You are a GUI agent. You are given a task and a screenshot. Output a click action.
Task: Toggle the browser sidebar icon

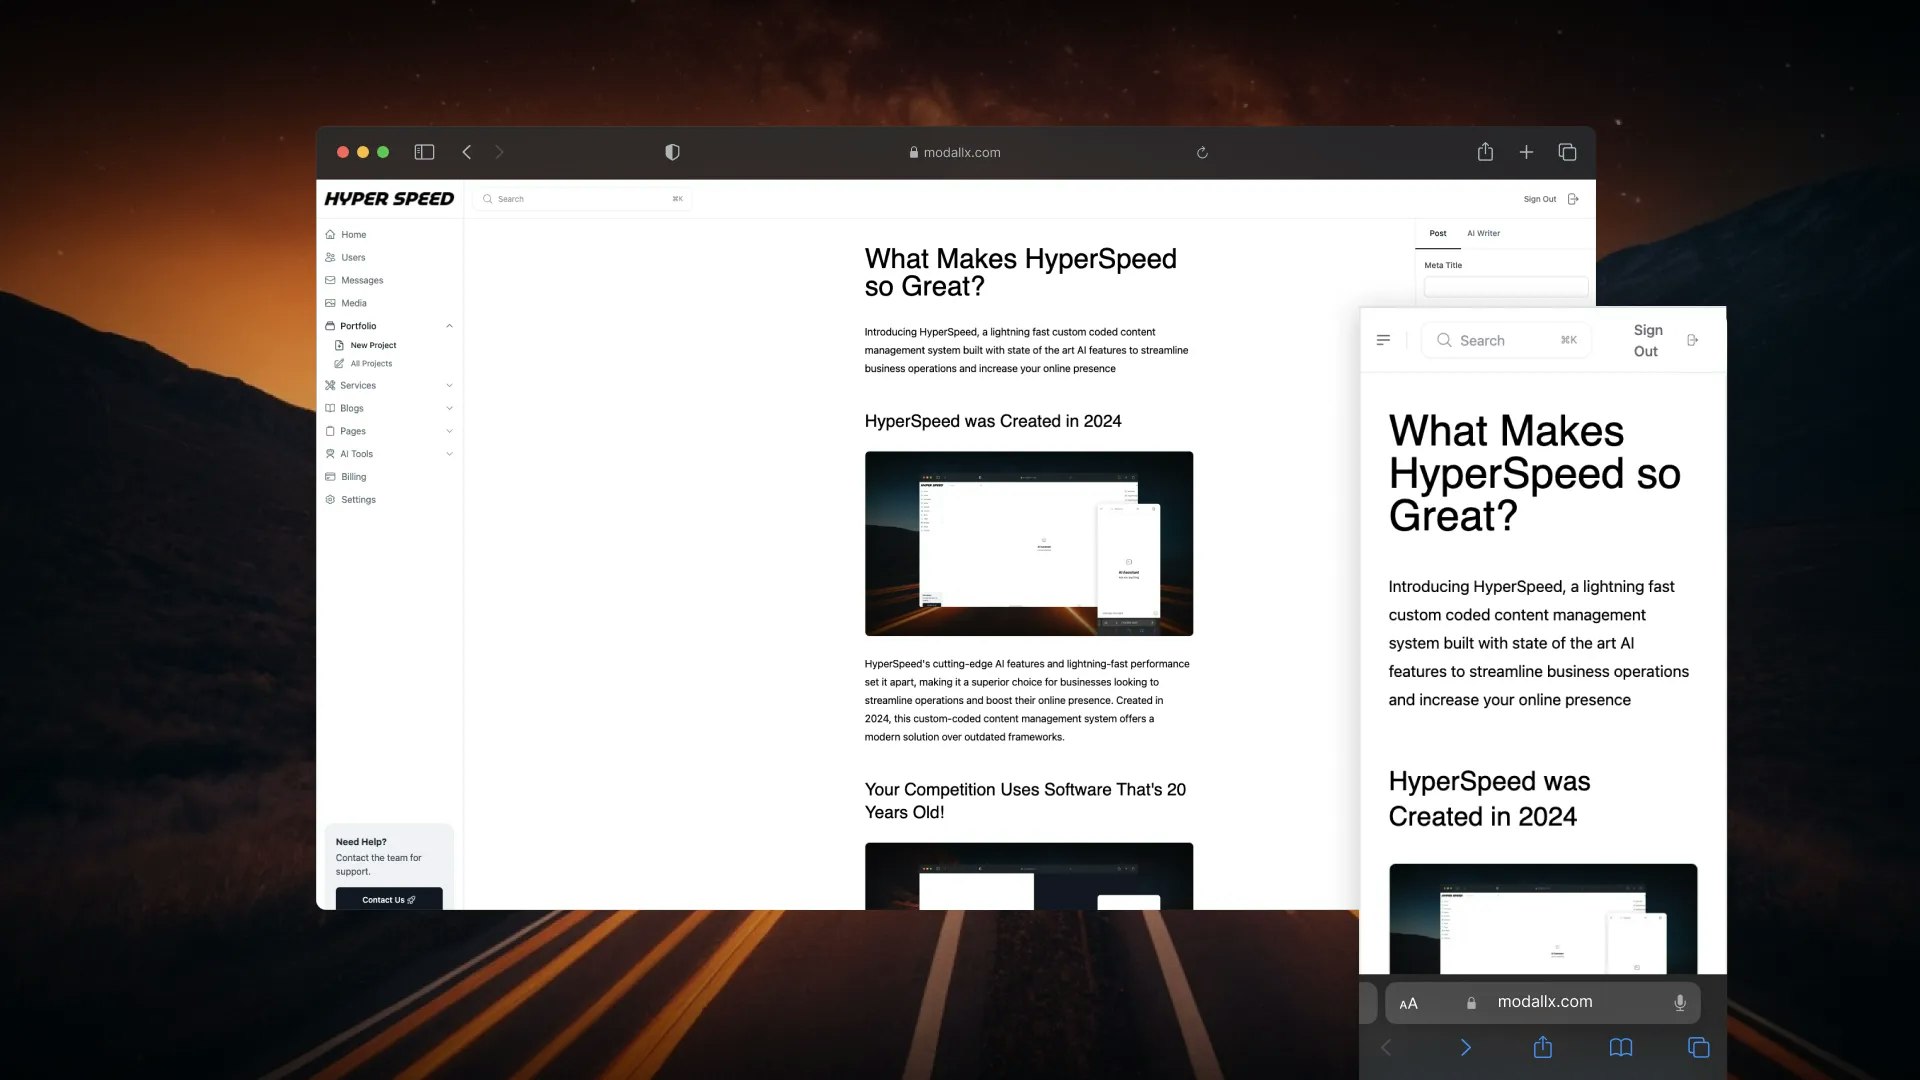424,152
